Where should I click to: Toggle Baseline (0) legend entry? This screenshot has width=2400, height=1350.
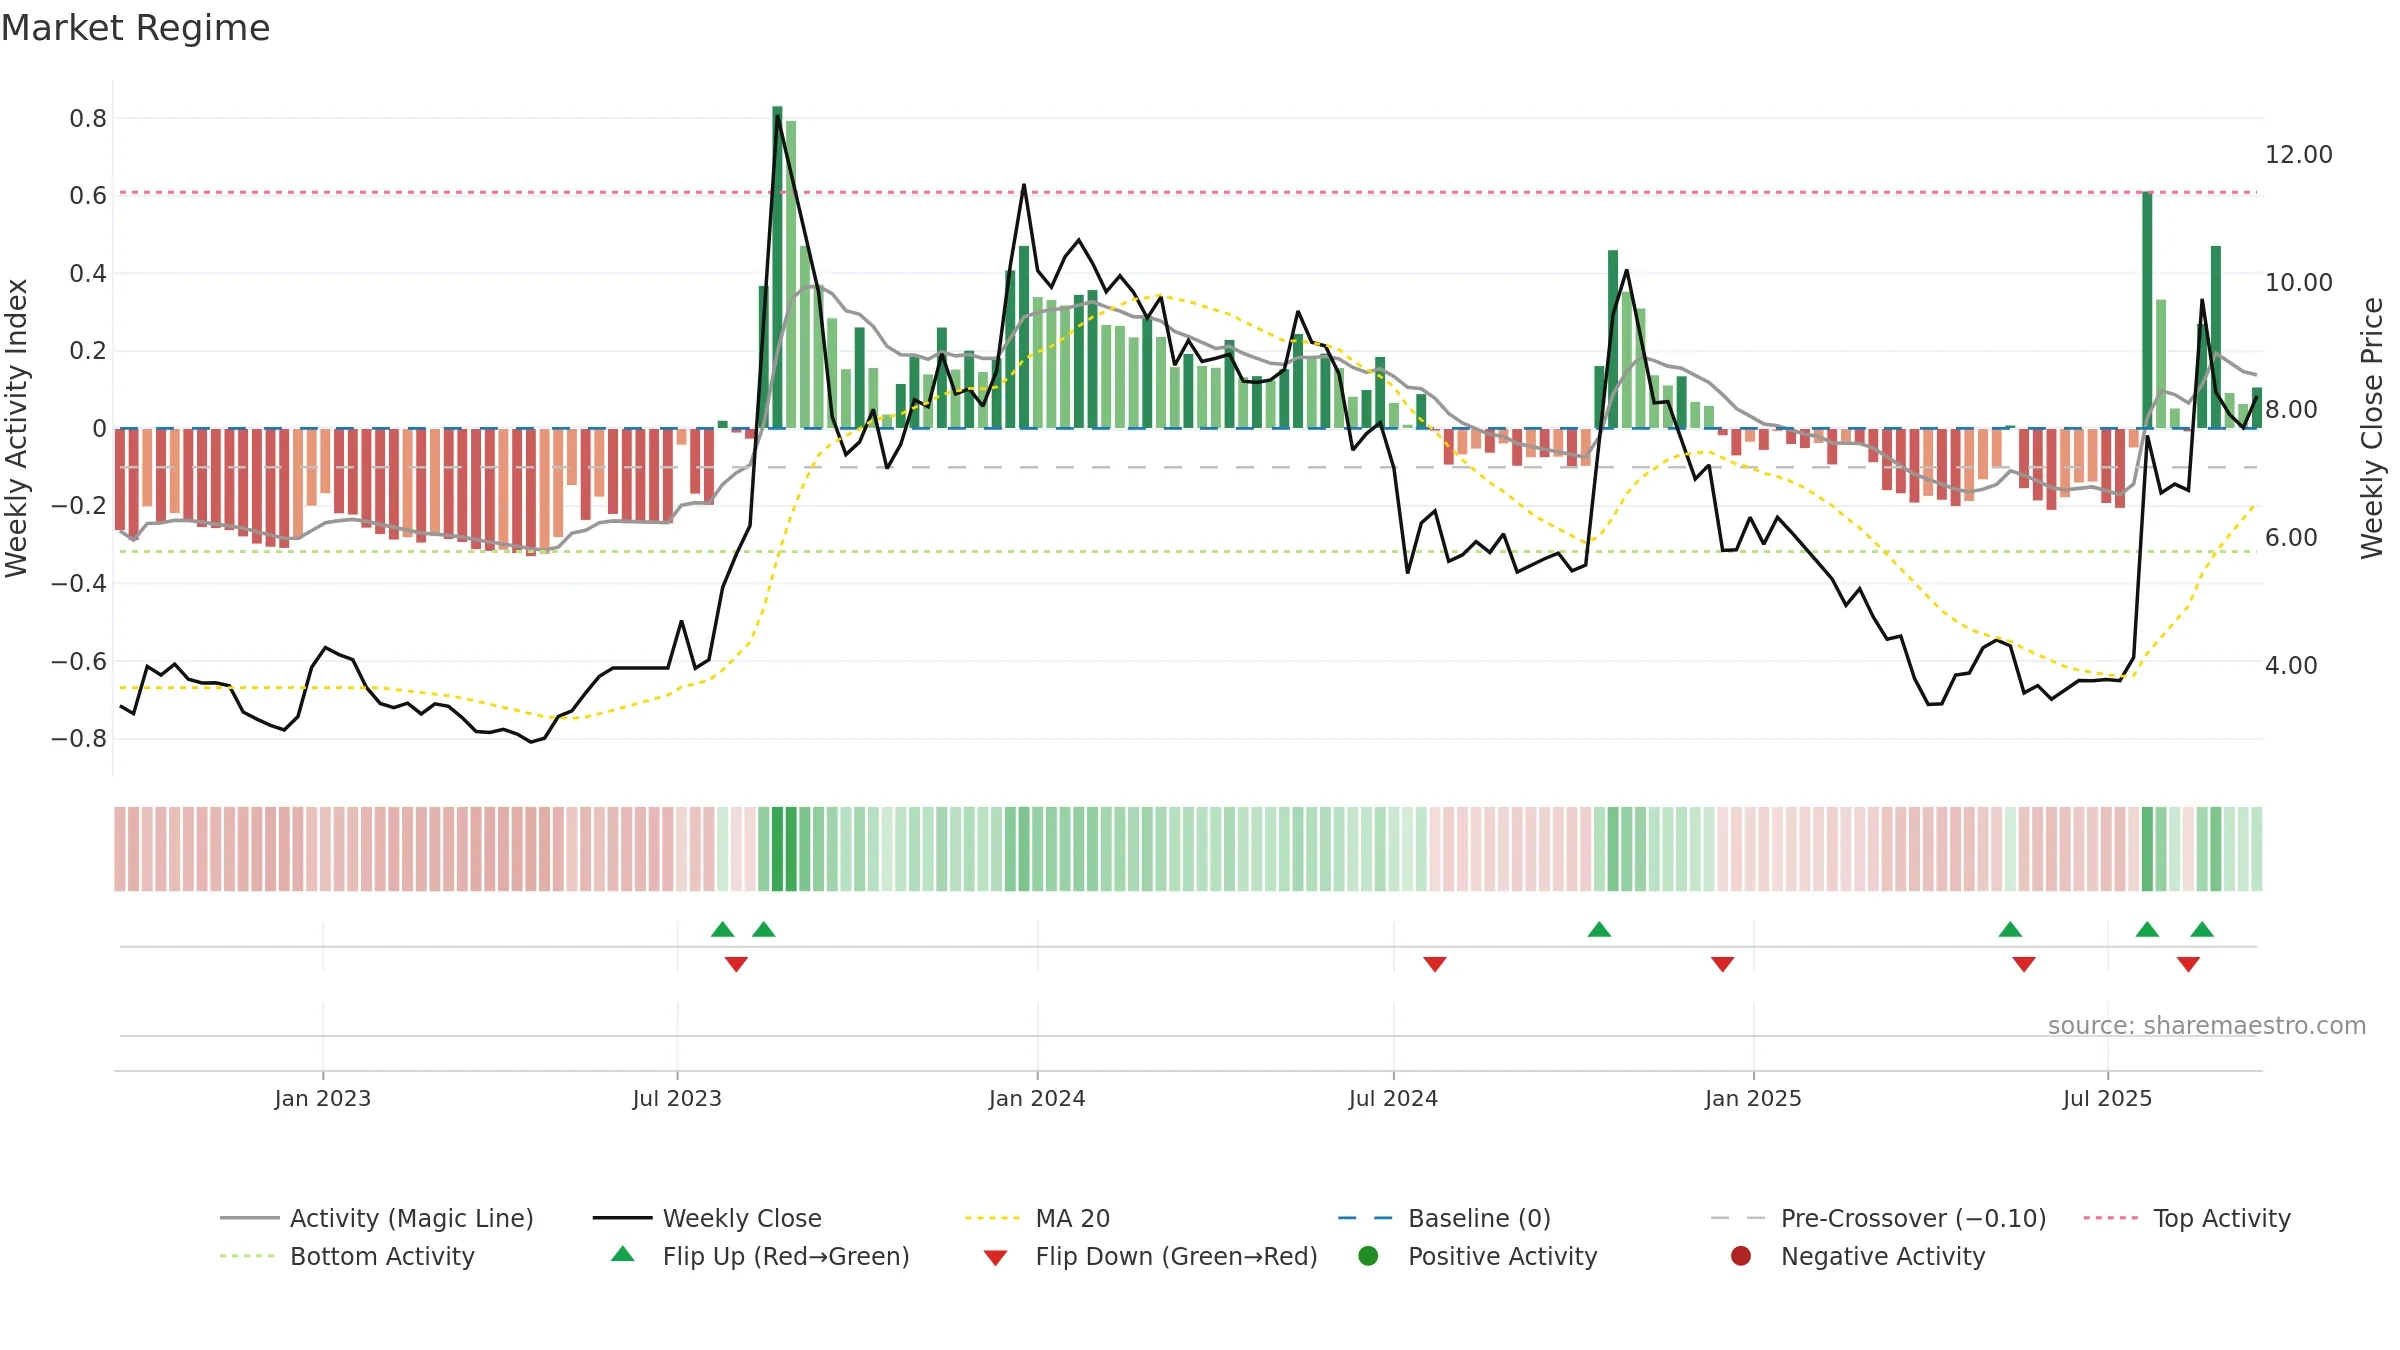point(1444,1218)
